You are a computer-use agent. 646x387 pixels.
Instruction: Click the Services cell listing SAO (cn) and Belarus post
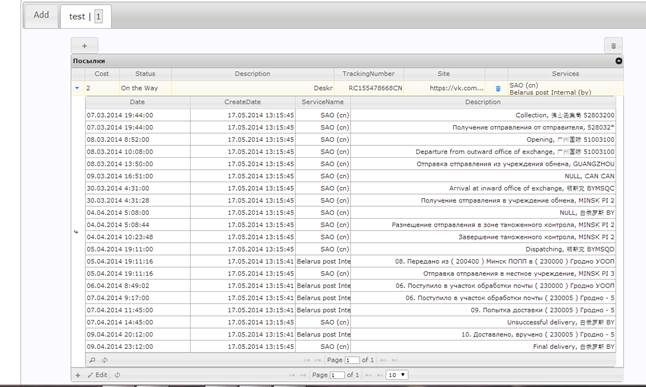pyautogui.click(x=565, y=89)
